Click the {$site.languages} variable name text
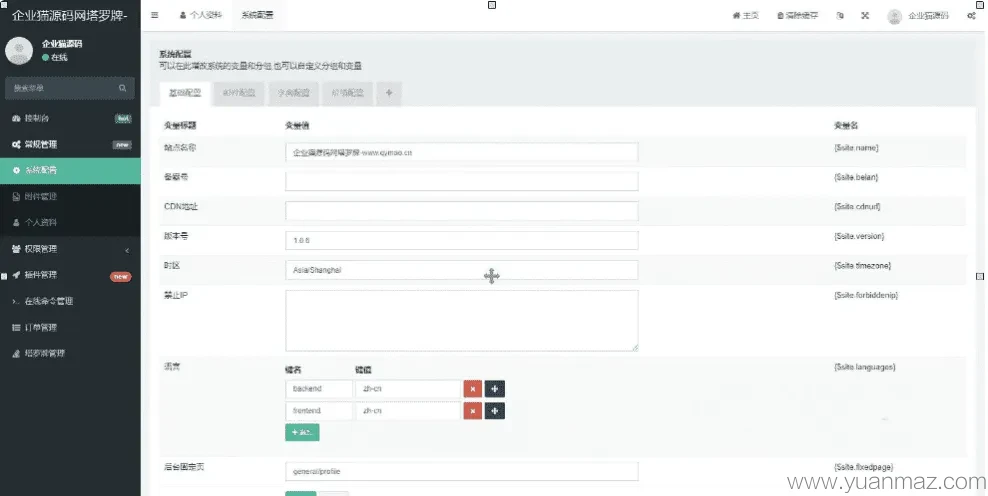This screenshot has height=496, width=988. tap(864, 367)
